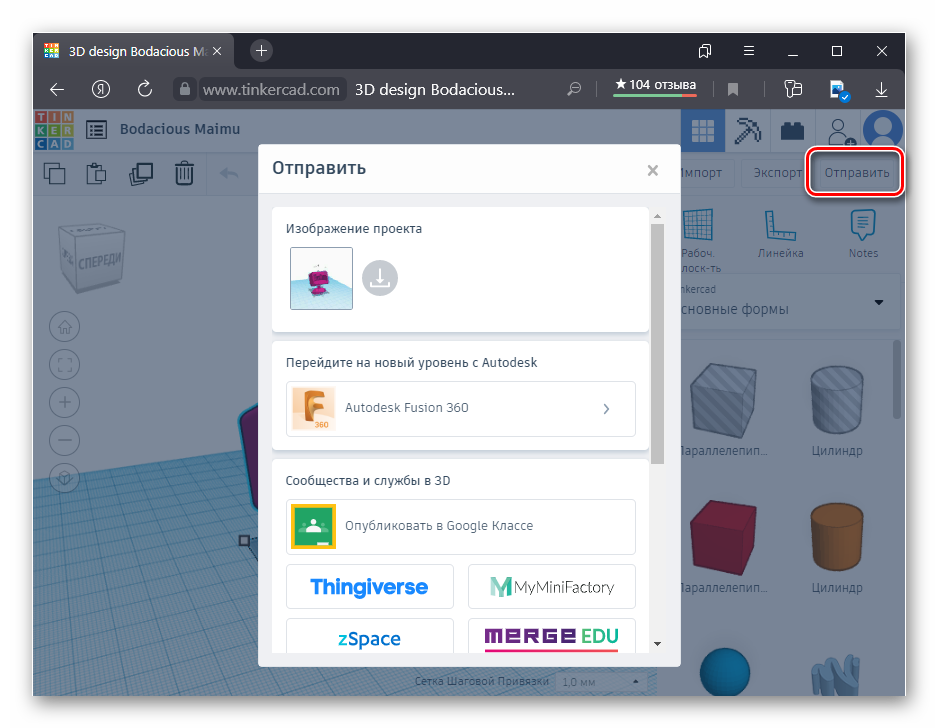Viewport: 938px width, 728px height.
Task: Click the download project image icon
Action: 380,278
